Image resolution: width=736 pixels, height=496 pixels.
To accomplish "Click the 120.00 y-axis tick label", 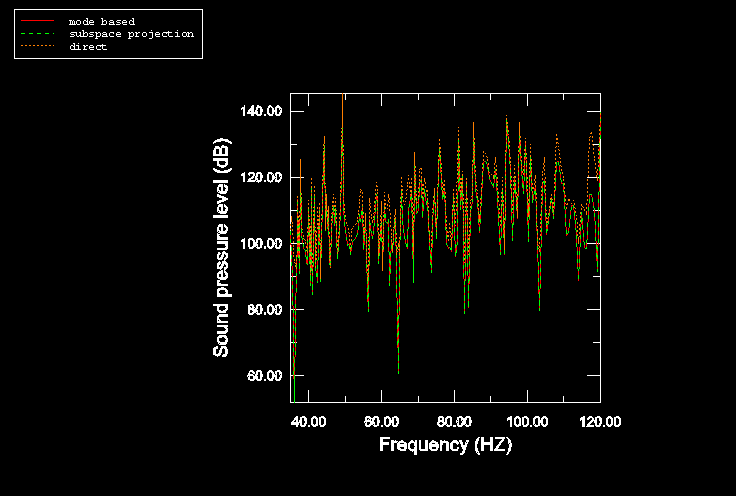I will click(x=261, y=177).
